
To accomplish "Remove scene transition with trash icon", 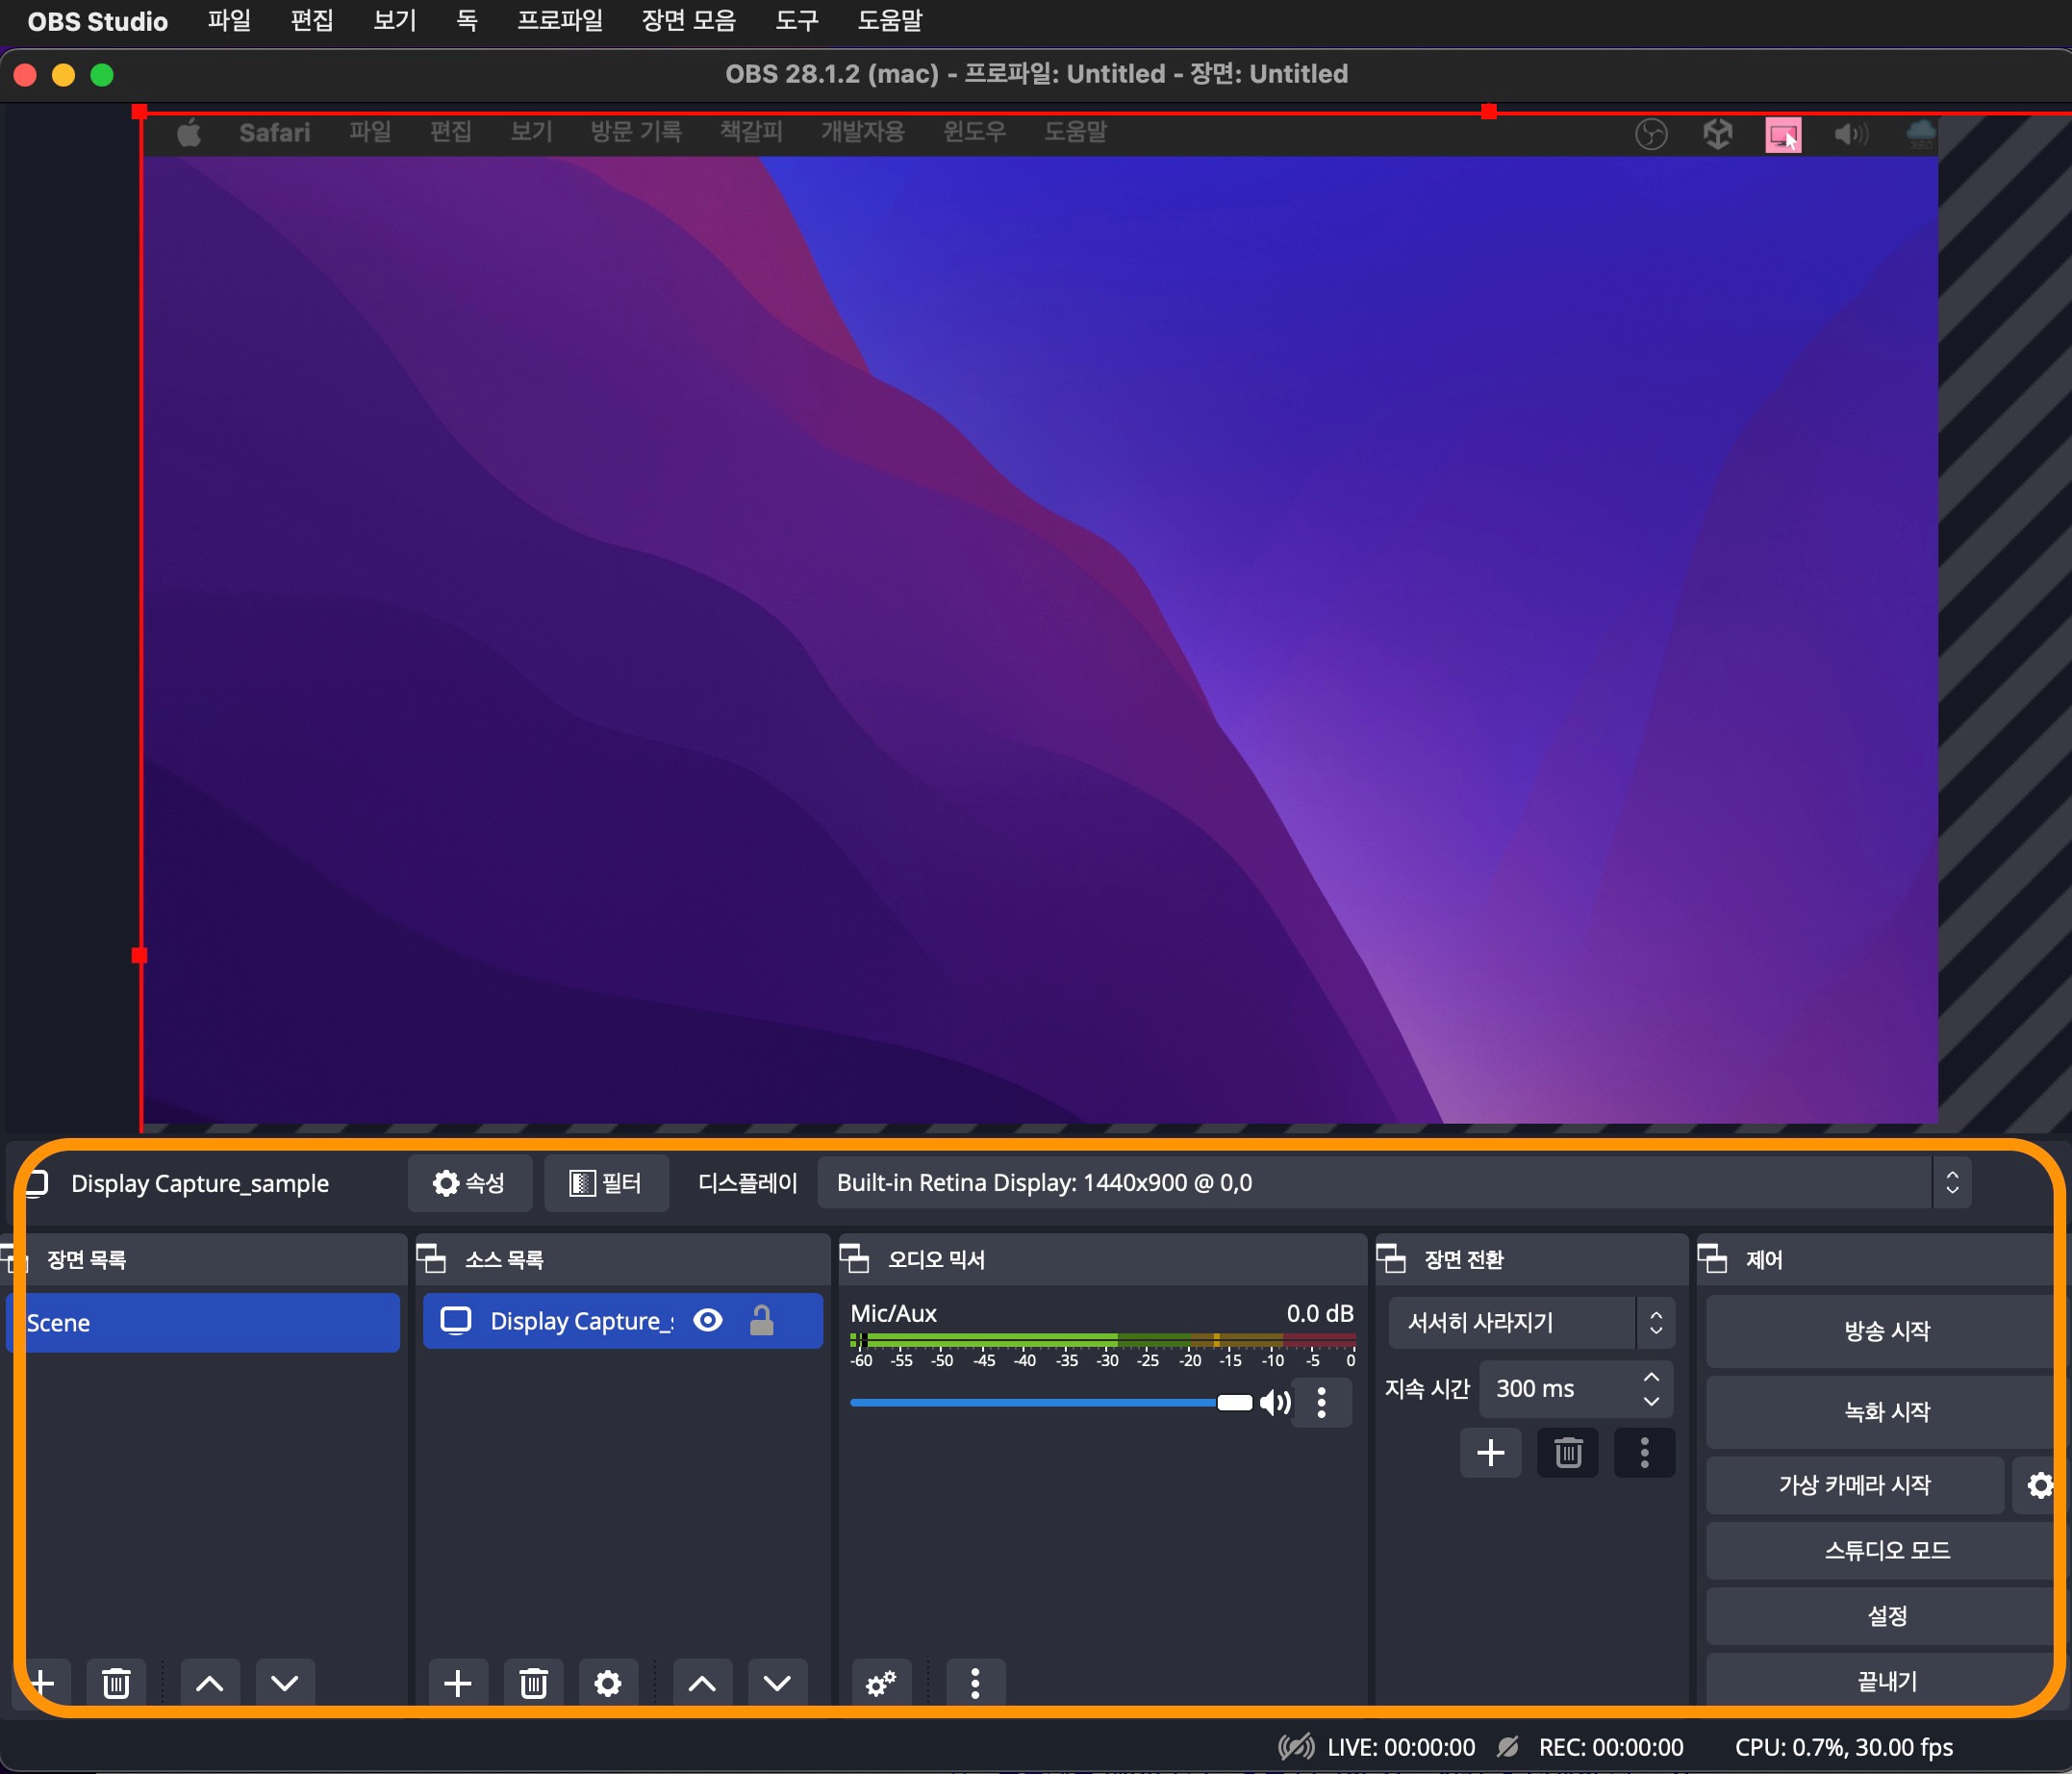I will 1568,1453.
